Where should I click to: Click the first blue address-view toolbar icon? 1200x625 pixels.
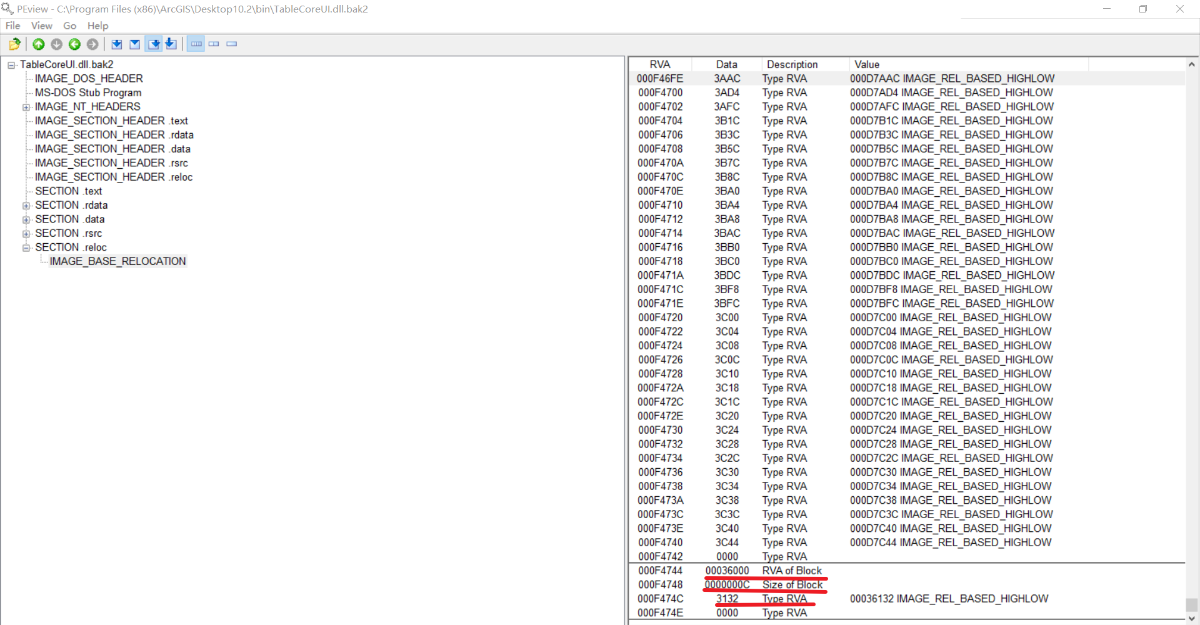pyautogui.click(x=117, y=44)
